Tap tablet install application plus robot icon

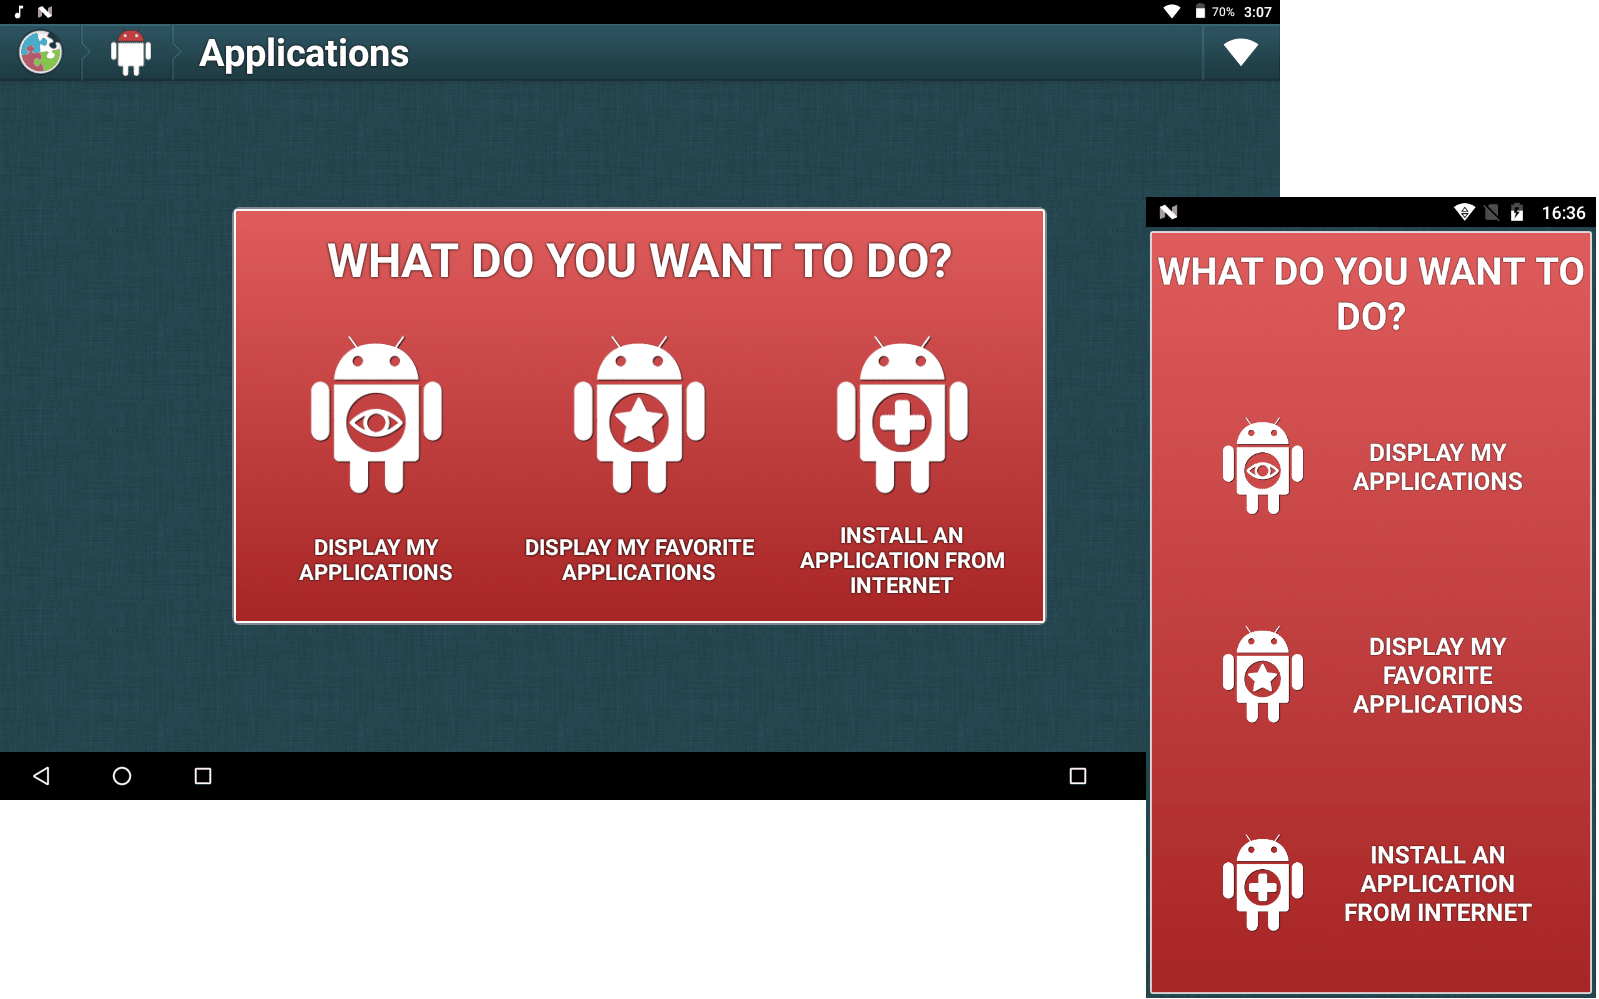coord(902,415)
